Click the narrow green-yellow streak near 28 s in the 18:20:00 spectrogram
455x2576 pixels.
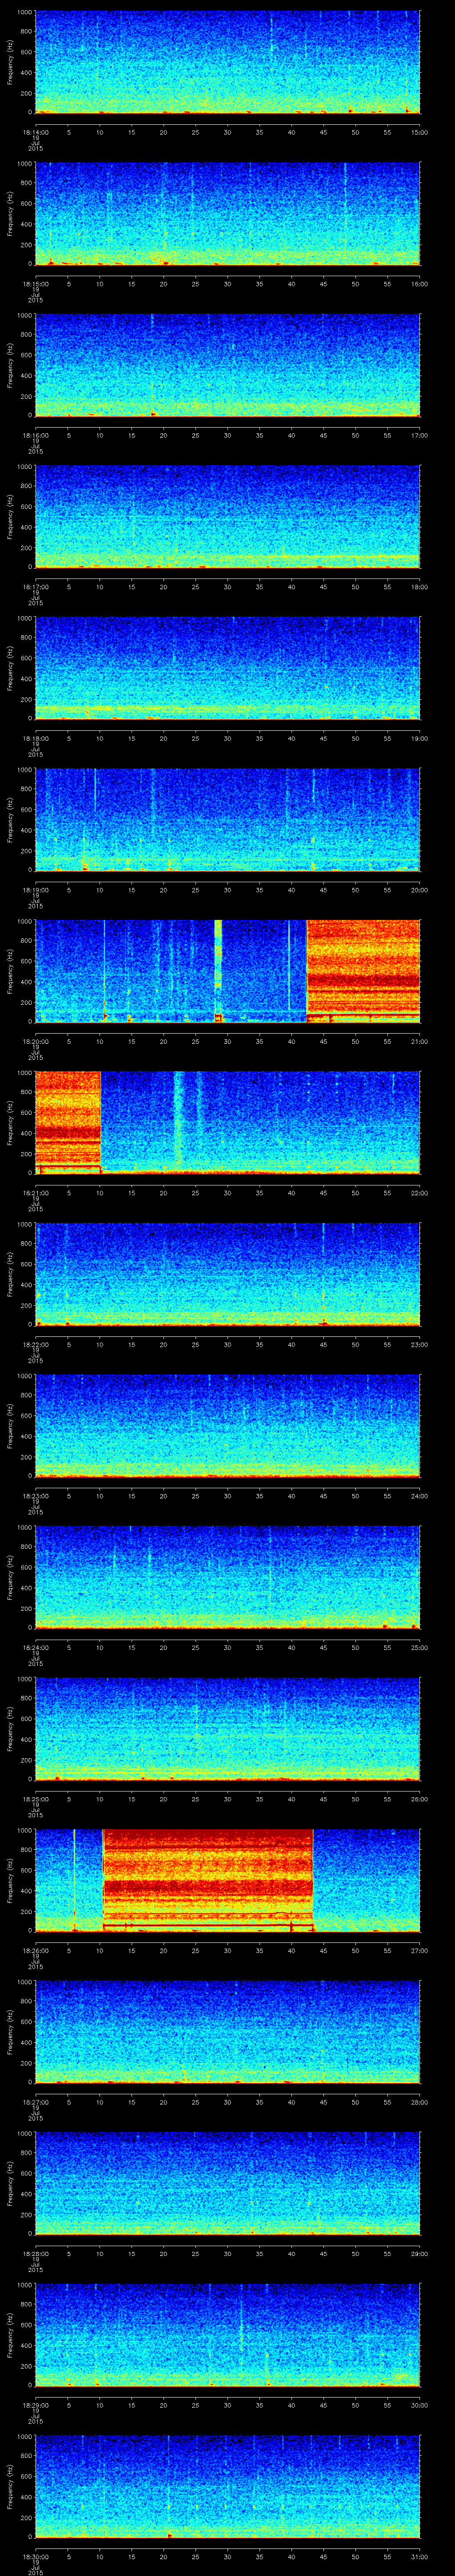pyautogui.click(x=218, y=971)
